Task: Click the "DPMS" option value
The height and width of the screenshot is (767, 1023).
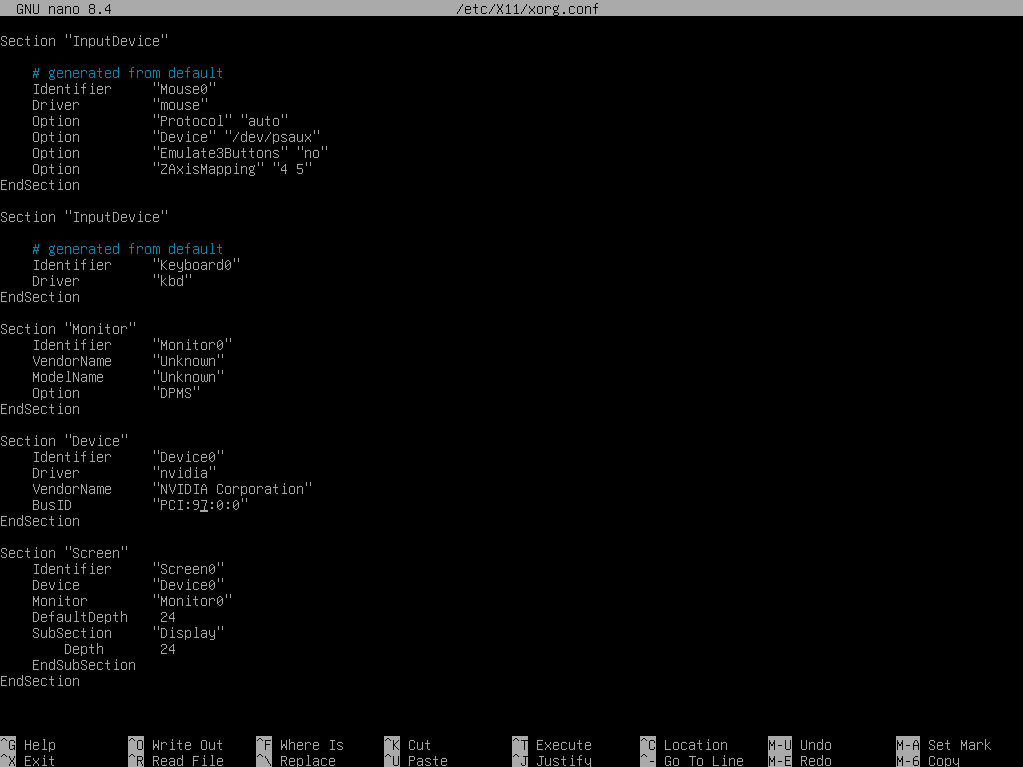Action: coord(176,393)
